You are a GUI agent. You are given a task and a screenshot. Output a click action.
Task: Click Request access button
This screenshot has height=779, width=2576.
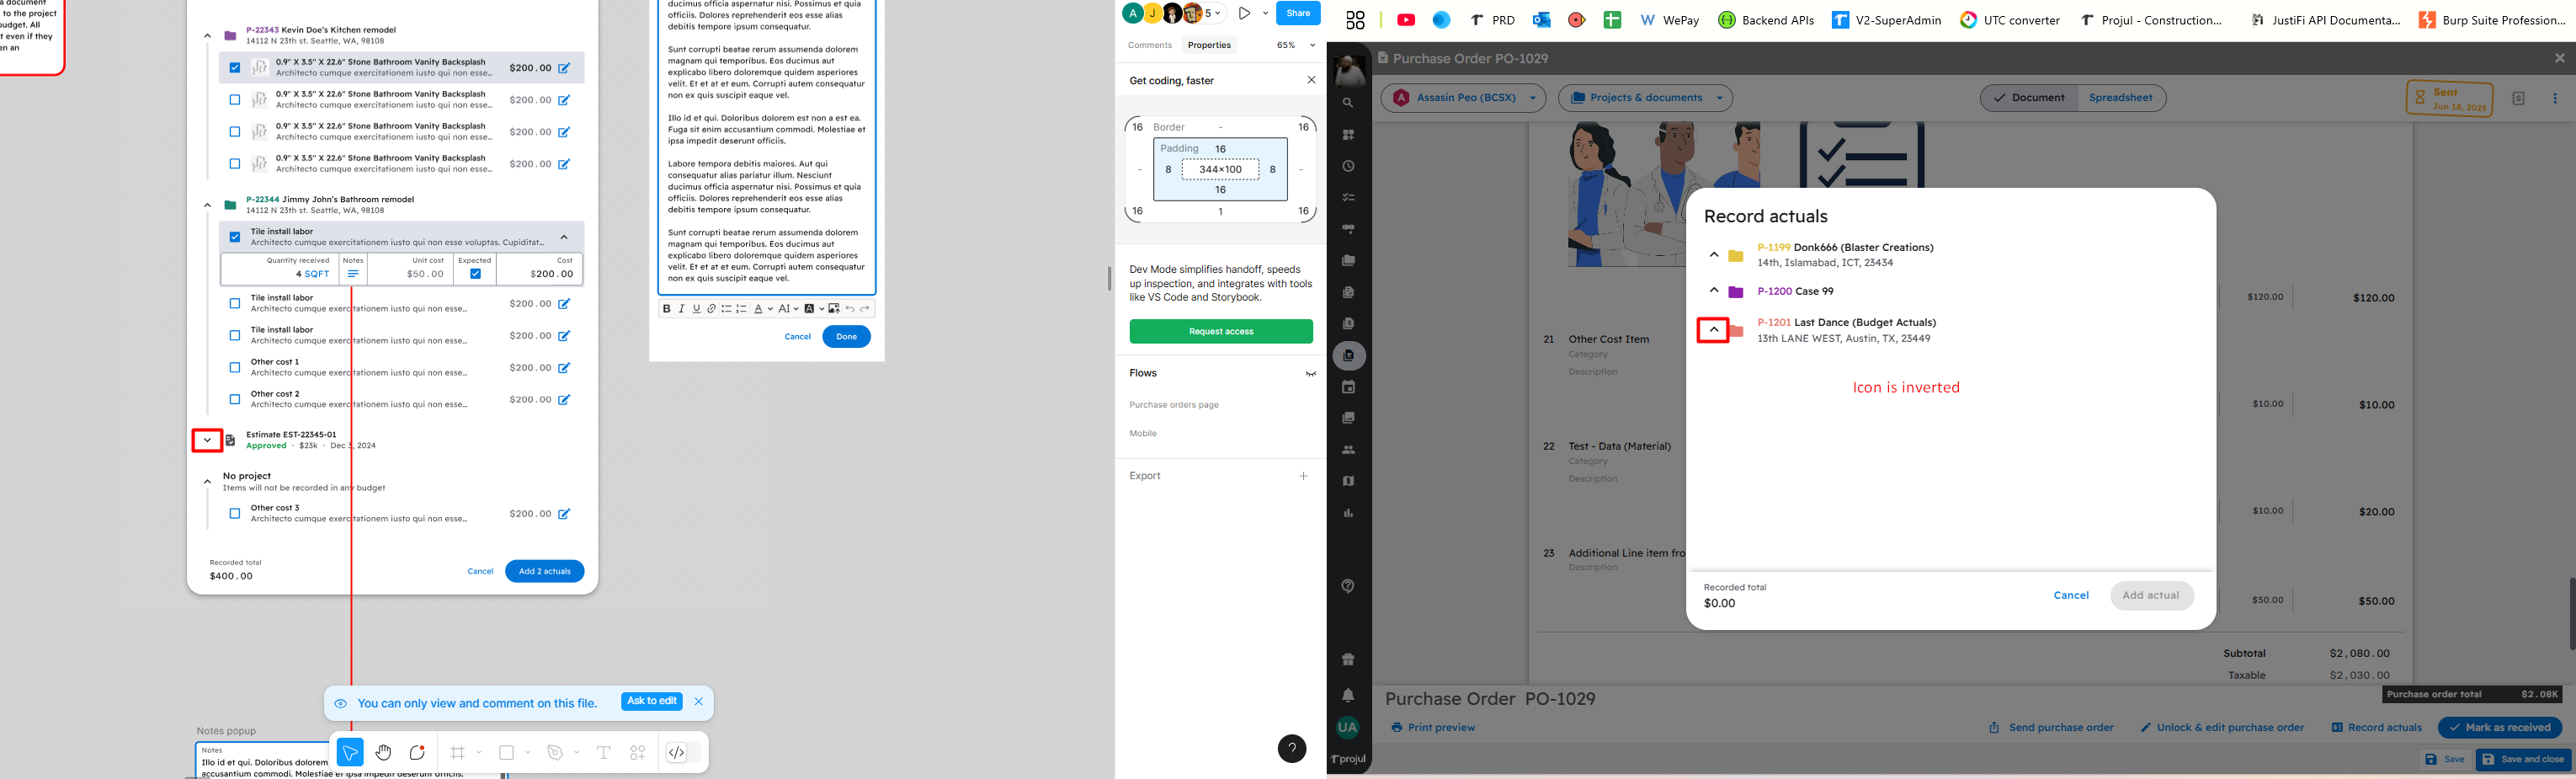[1221, 331]
